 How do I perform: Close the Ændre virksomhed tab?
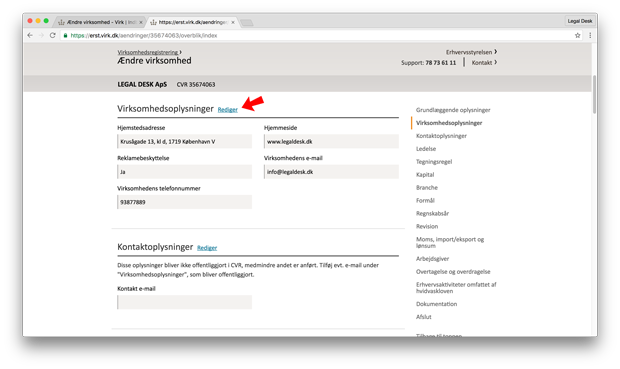tap(141, 22)
